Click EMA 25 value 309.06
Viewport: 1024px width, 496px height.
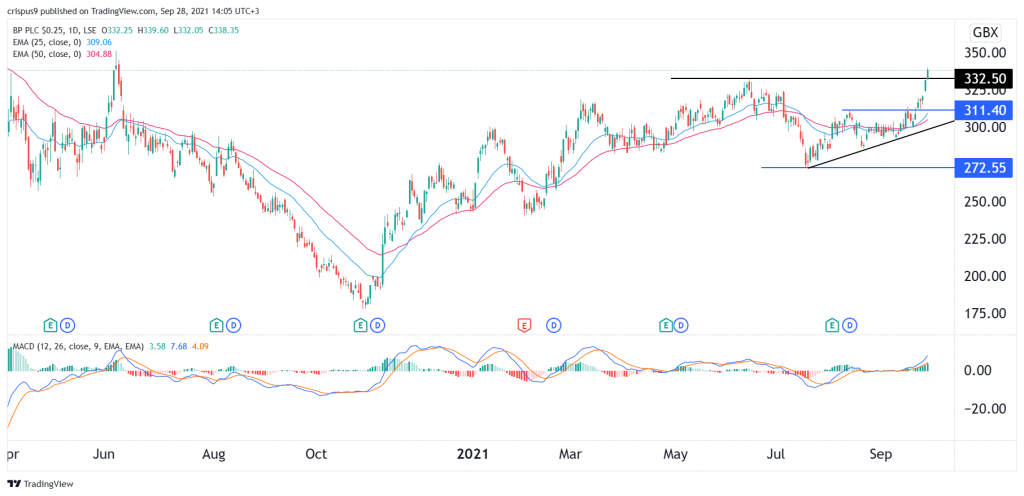pos(100,42)
